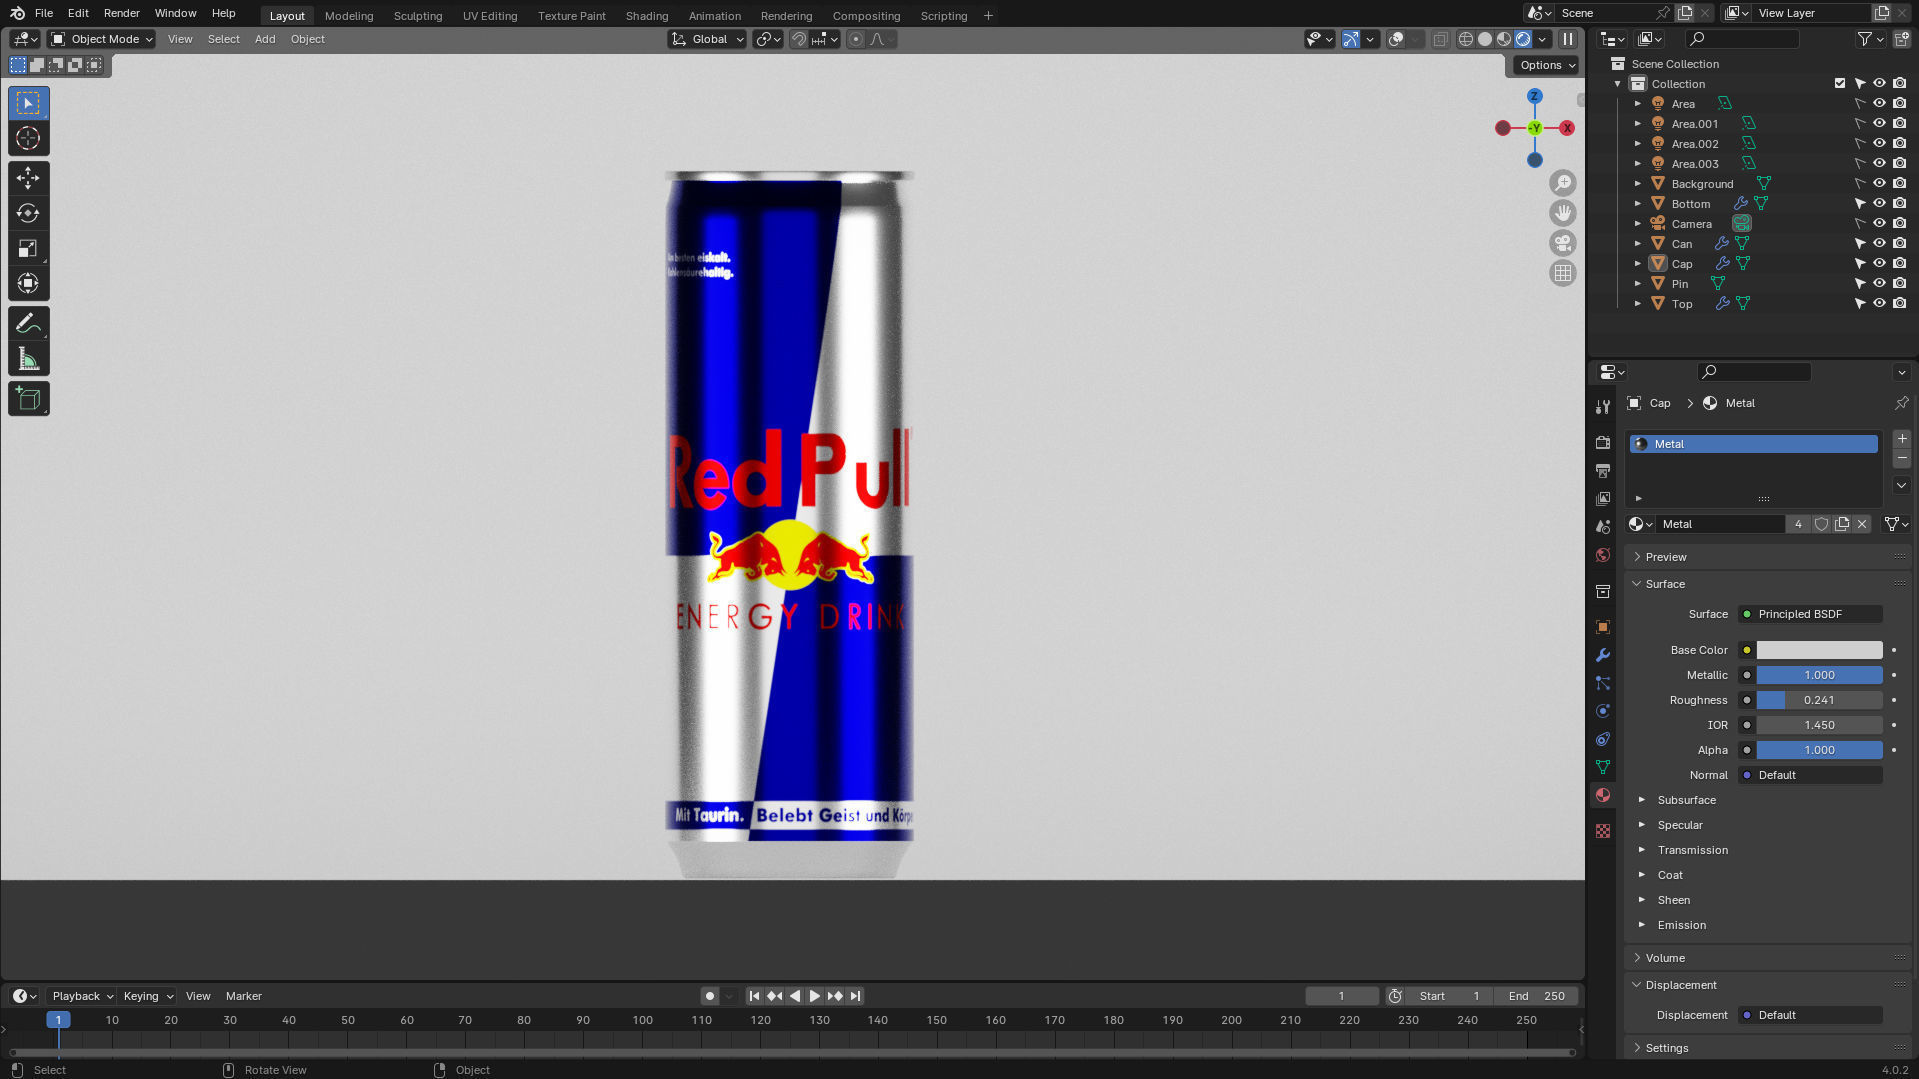The height and width of the screenshot is (1079, 1919).
Task: Select the Move tool
Action: [28, 178]
